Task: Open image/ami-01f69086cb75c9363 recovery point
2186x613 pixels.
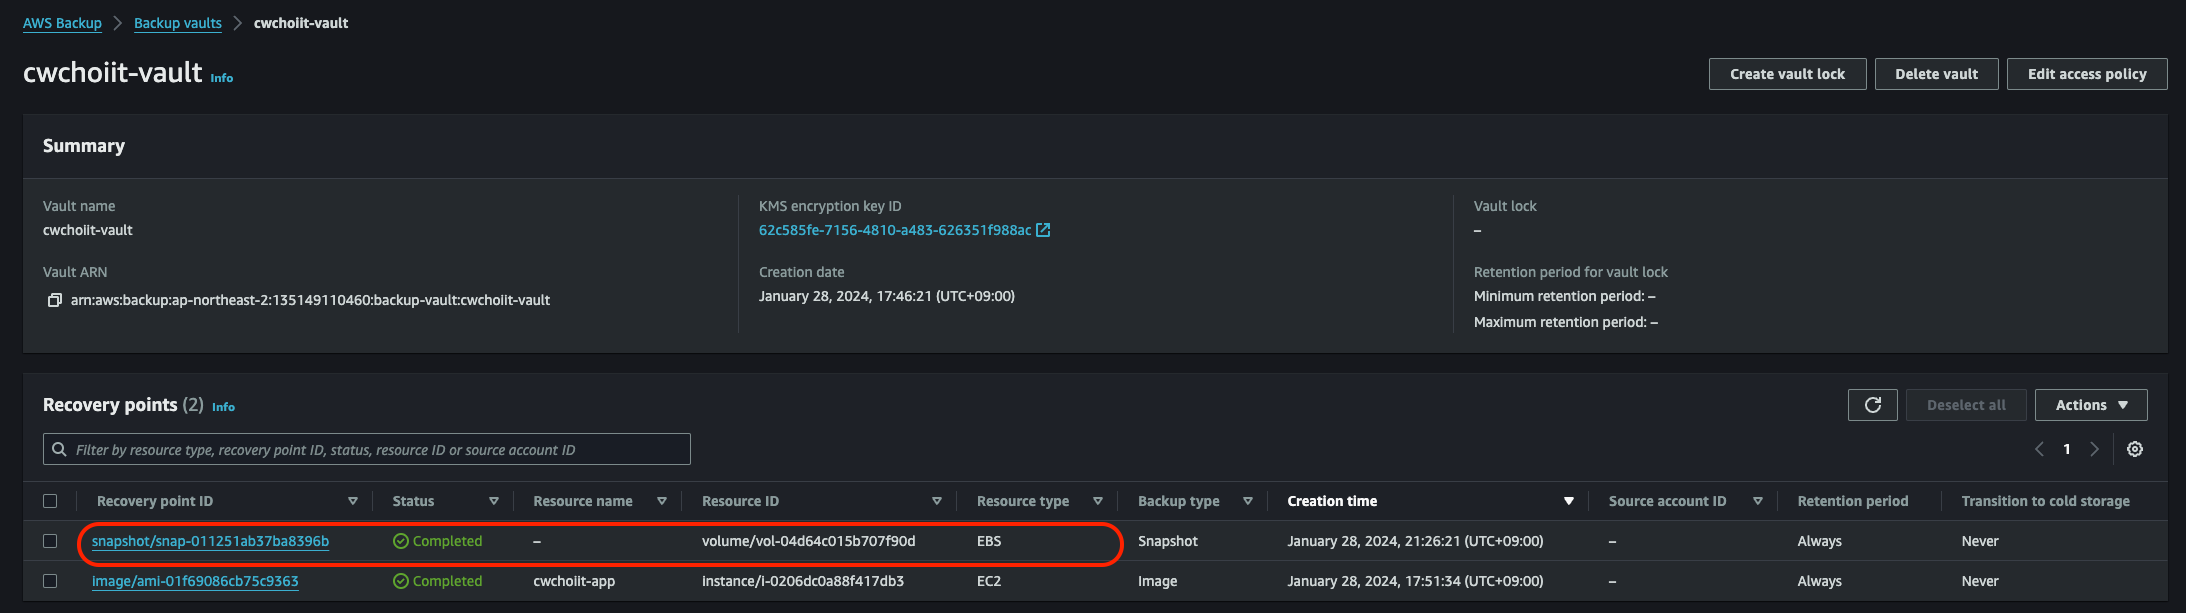Action: pos(195,581)
